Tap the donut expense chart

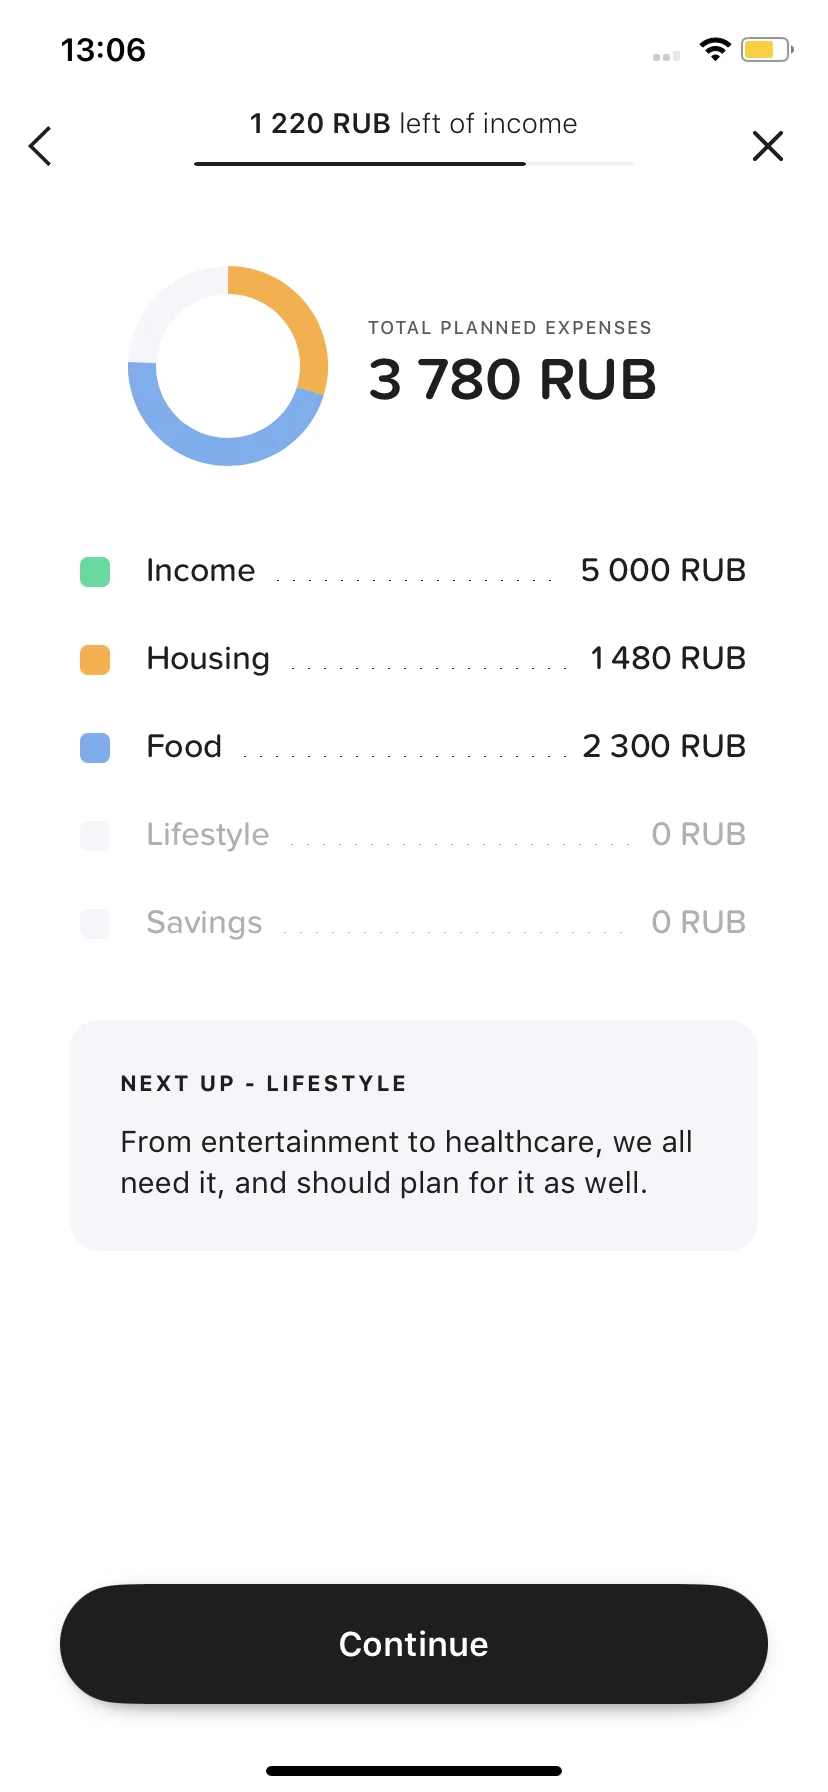pos(228,365)
